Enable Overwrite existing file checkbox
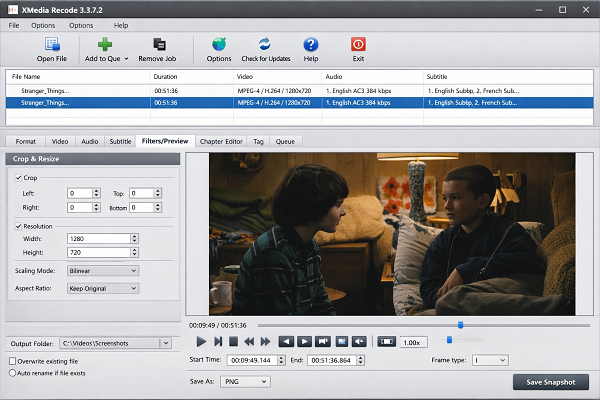Viewport: 600px width, 400px height. click(12, 360)
